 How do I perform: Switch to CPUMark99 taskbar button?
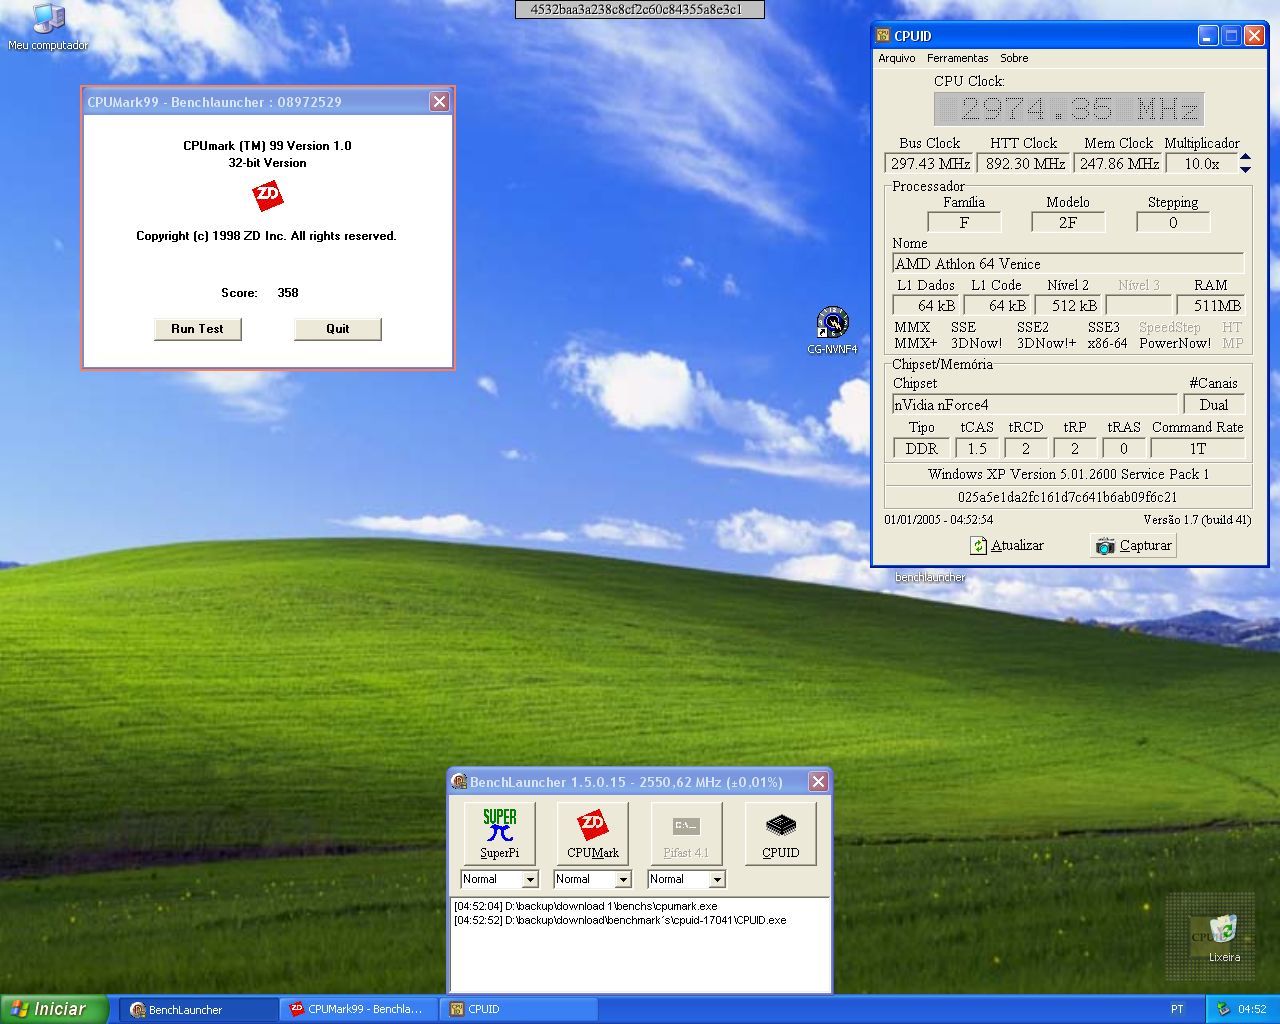click(359, 1010)
